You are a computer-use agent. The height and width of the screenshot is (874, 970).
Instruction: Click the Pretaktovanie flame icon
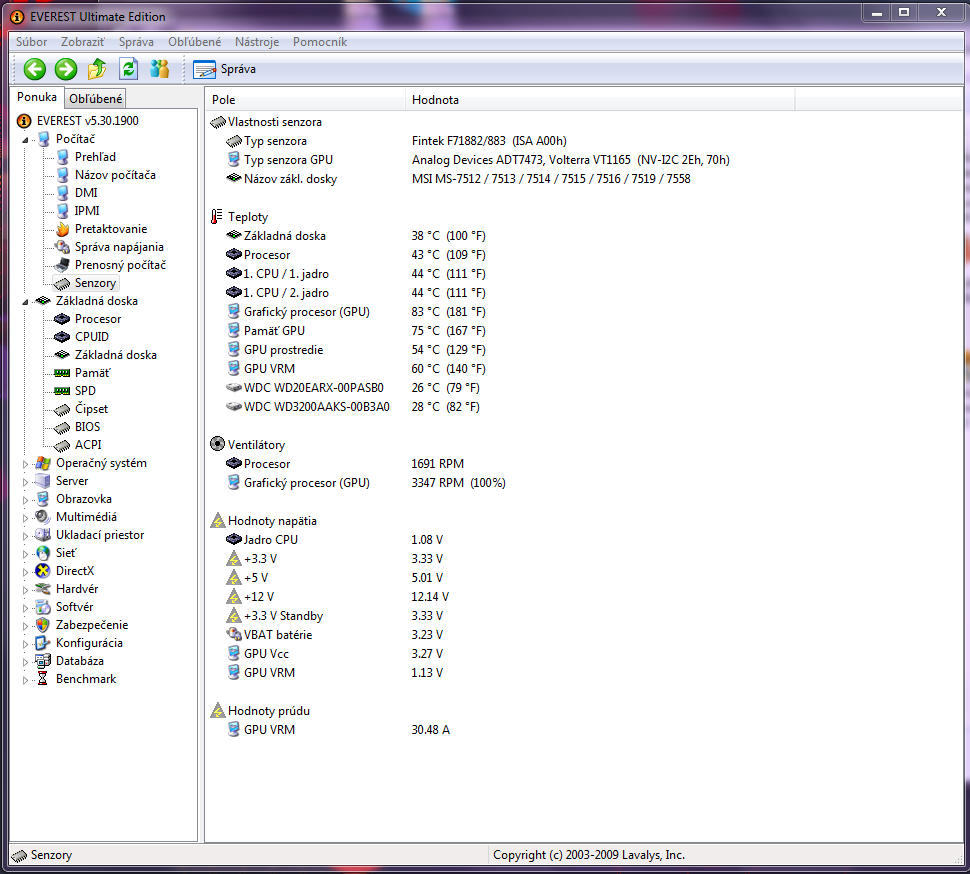62,229
